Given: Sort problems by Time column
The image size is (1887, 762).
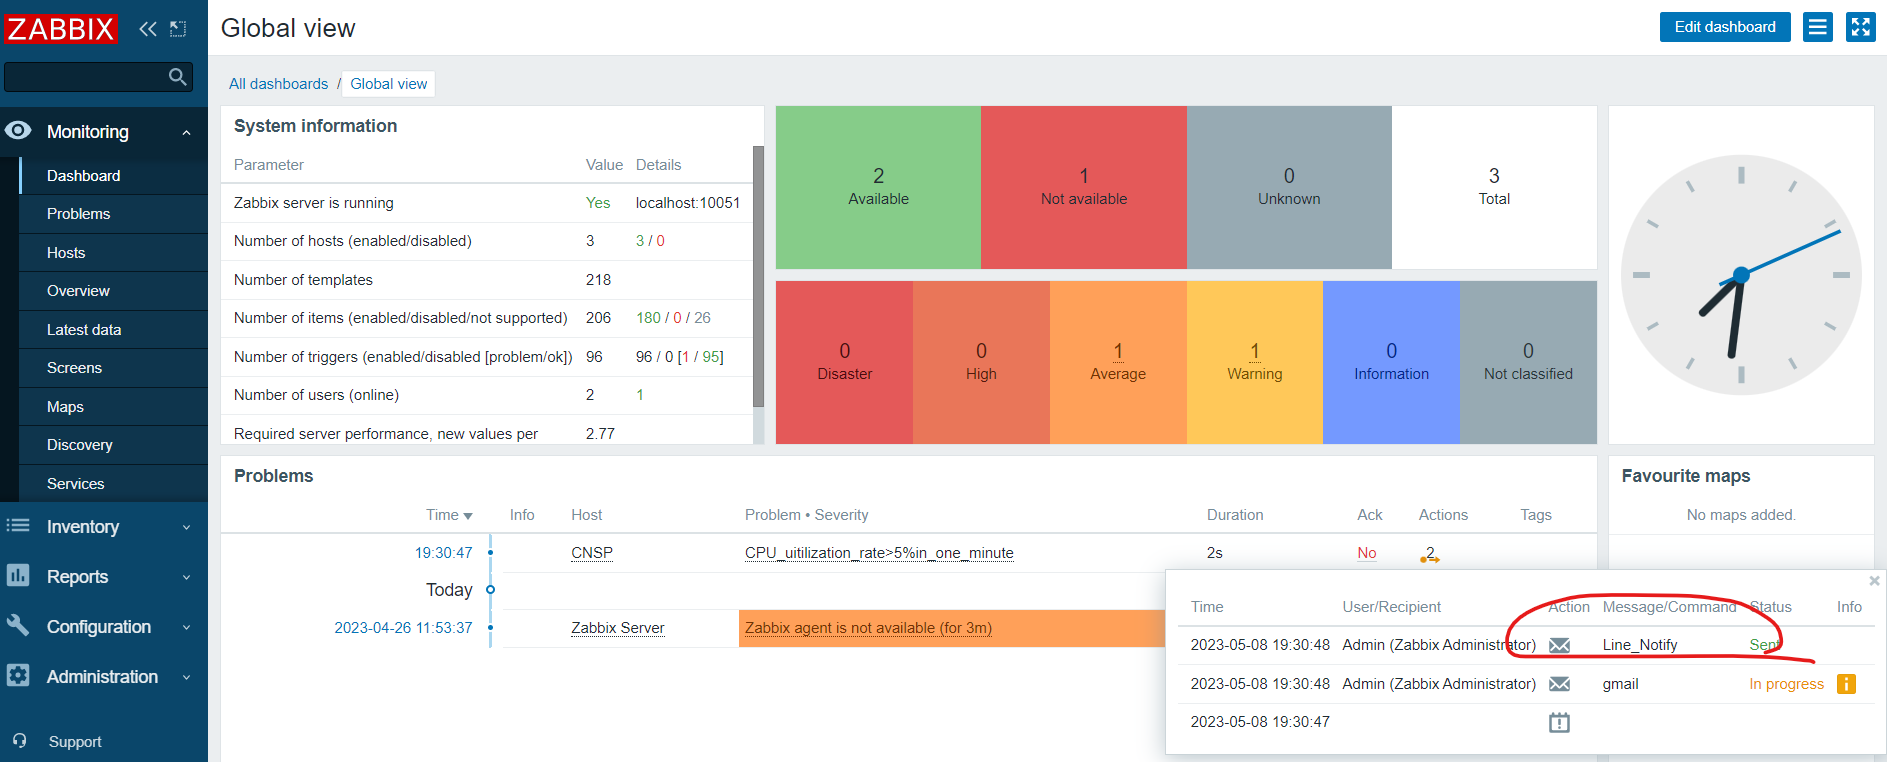Looking at the screenshot, I should 449,515.
